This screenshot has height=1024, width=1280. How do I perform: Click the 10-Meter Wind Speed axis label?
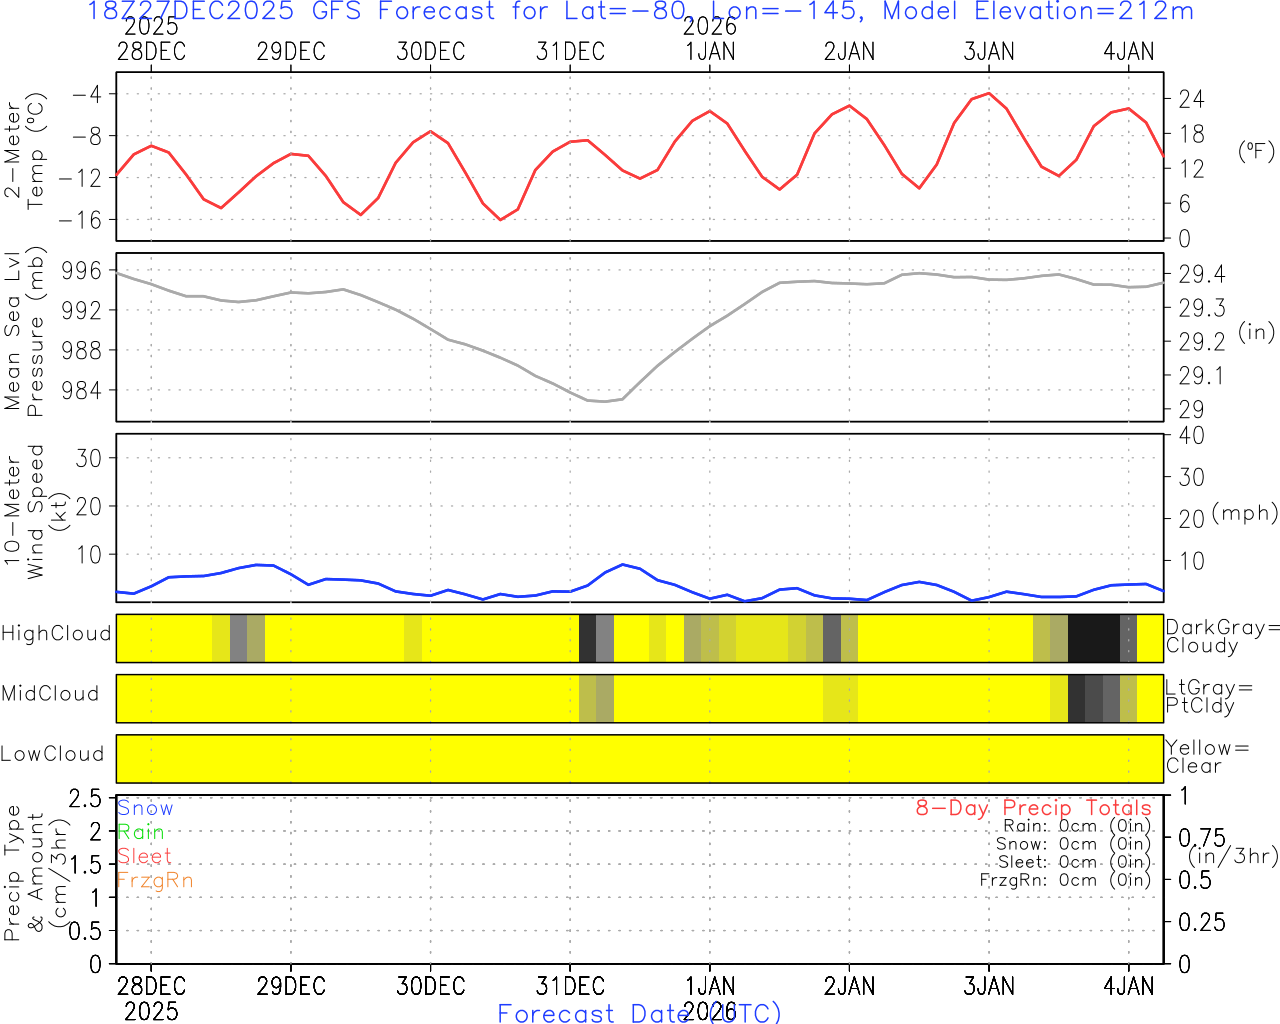coord(25,512)
